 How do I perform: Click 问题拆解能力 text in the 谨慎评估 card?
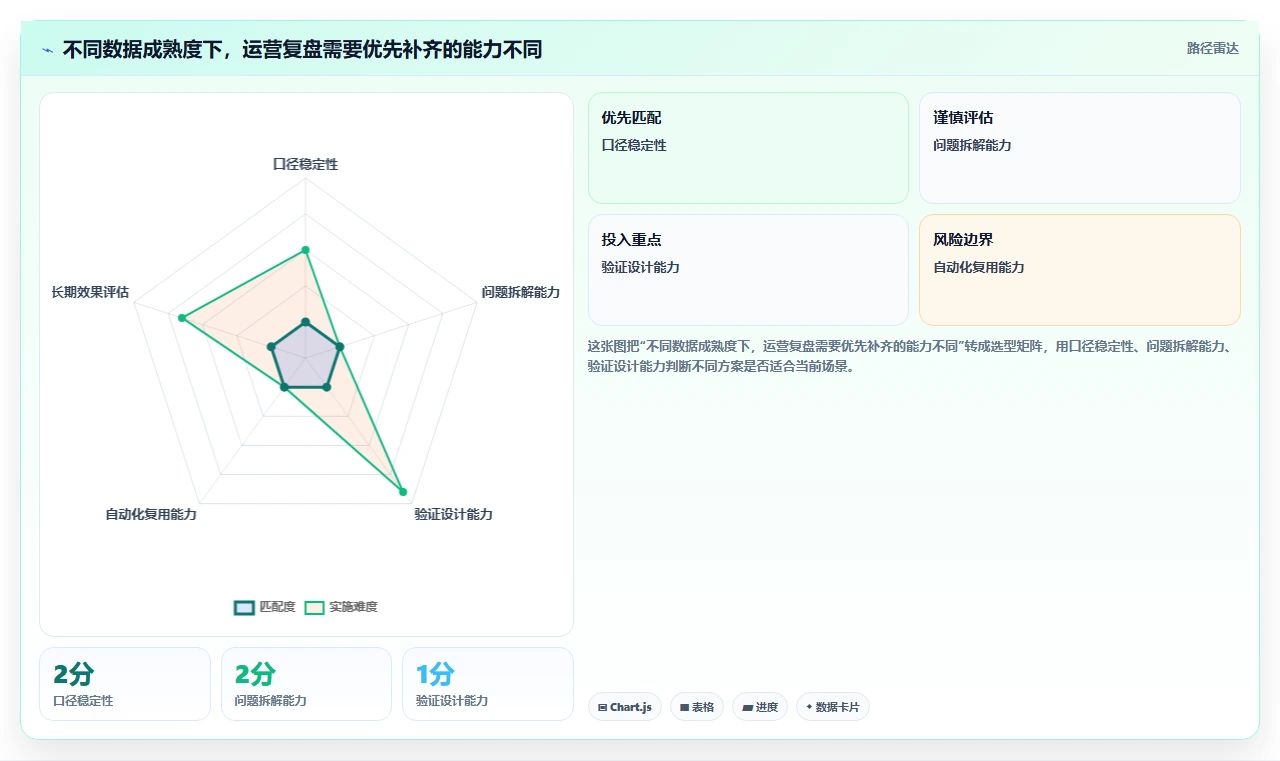(972, 145)
